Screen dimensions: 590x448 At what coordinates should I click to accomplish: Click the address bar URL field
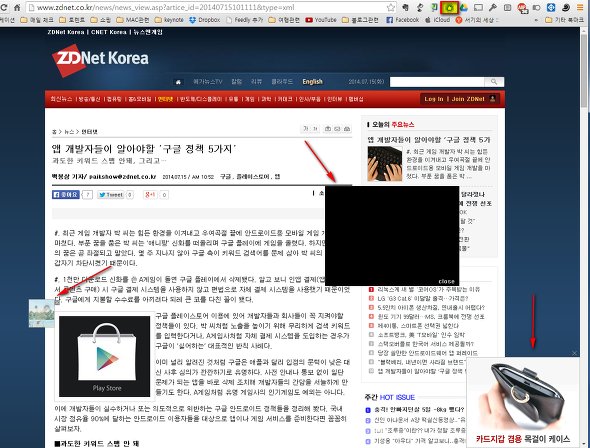[207, 7]
